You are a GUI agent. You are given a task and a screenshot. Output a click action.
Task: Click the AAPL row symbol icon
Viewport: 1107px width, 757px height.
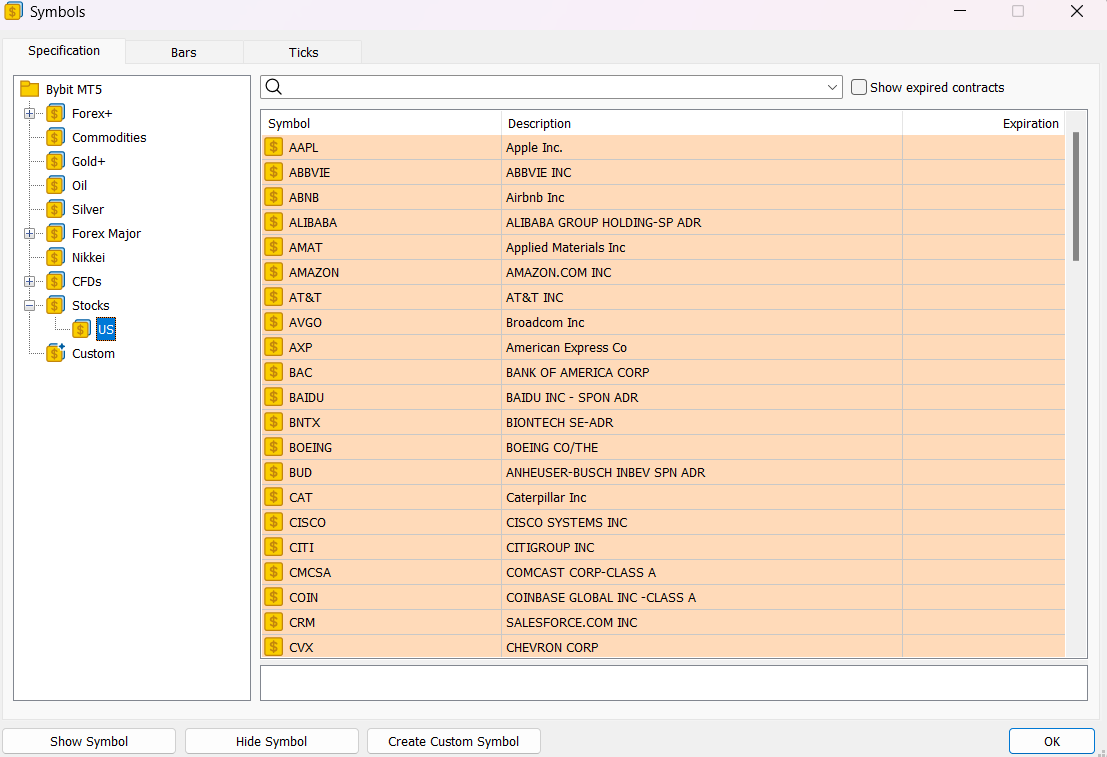click(273, 147)
